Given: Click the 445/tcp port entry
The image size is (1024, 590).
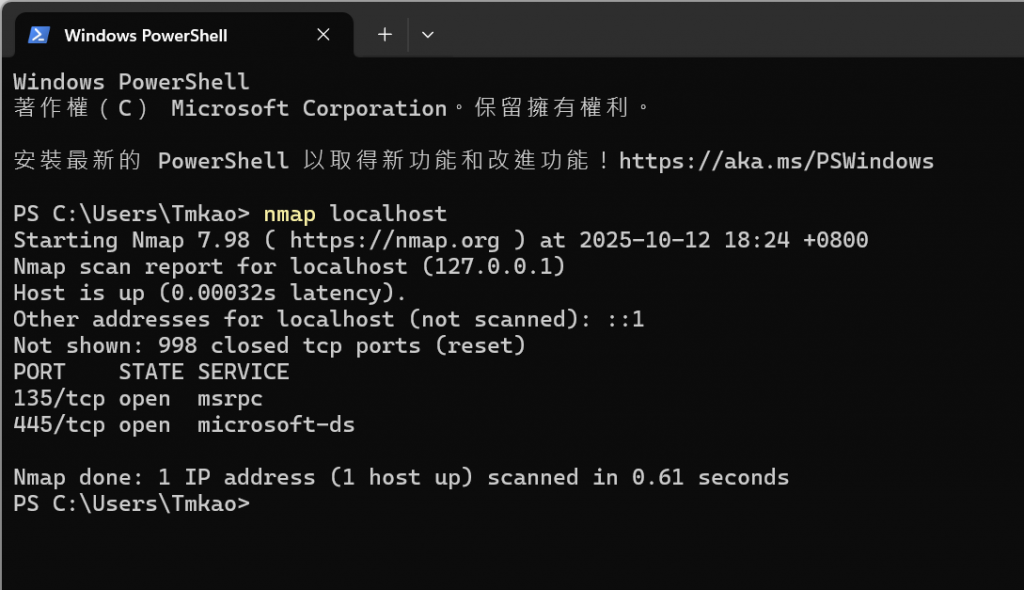Looking at the screenshot, I should tap(59, 425).
